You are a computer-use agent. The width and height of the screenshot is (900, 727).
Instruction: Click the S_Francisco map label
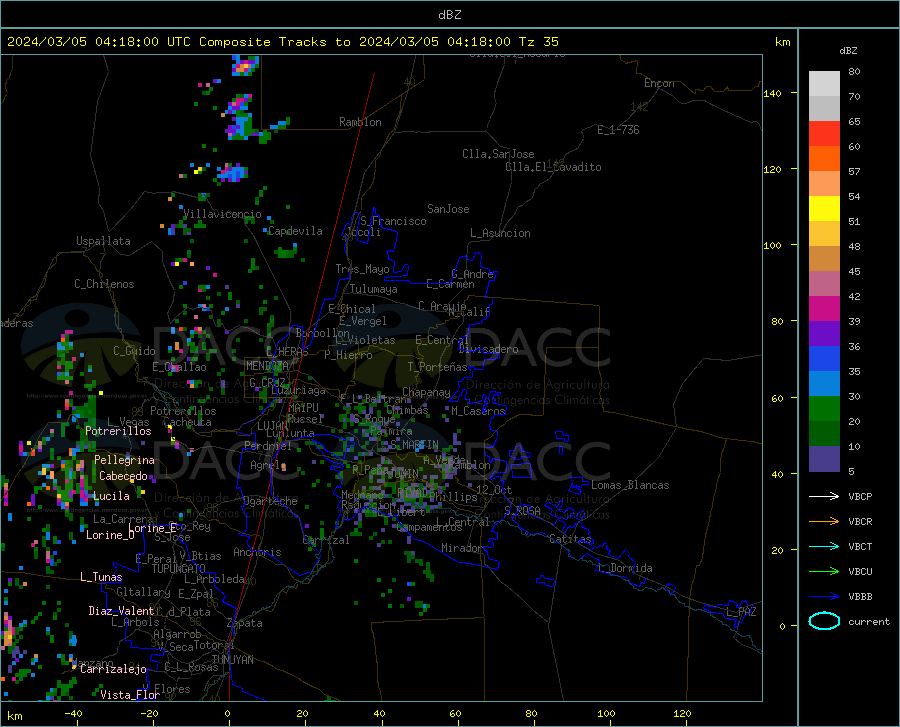pyautogui.click(x=394, y=221)
